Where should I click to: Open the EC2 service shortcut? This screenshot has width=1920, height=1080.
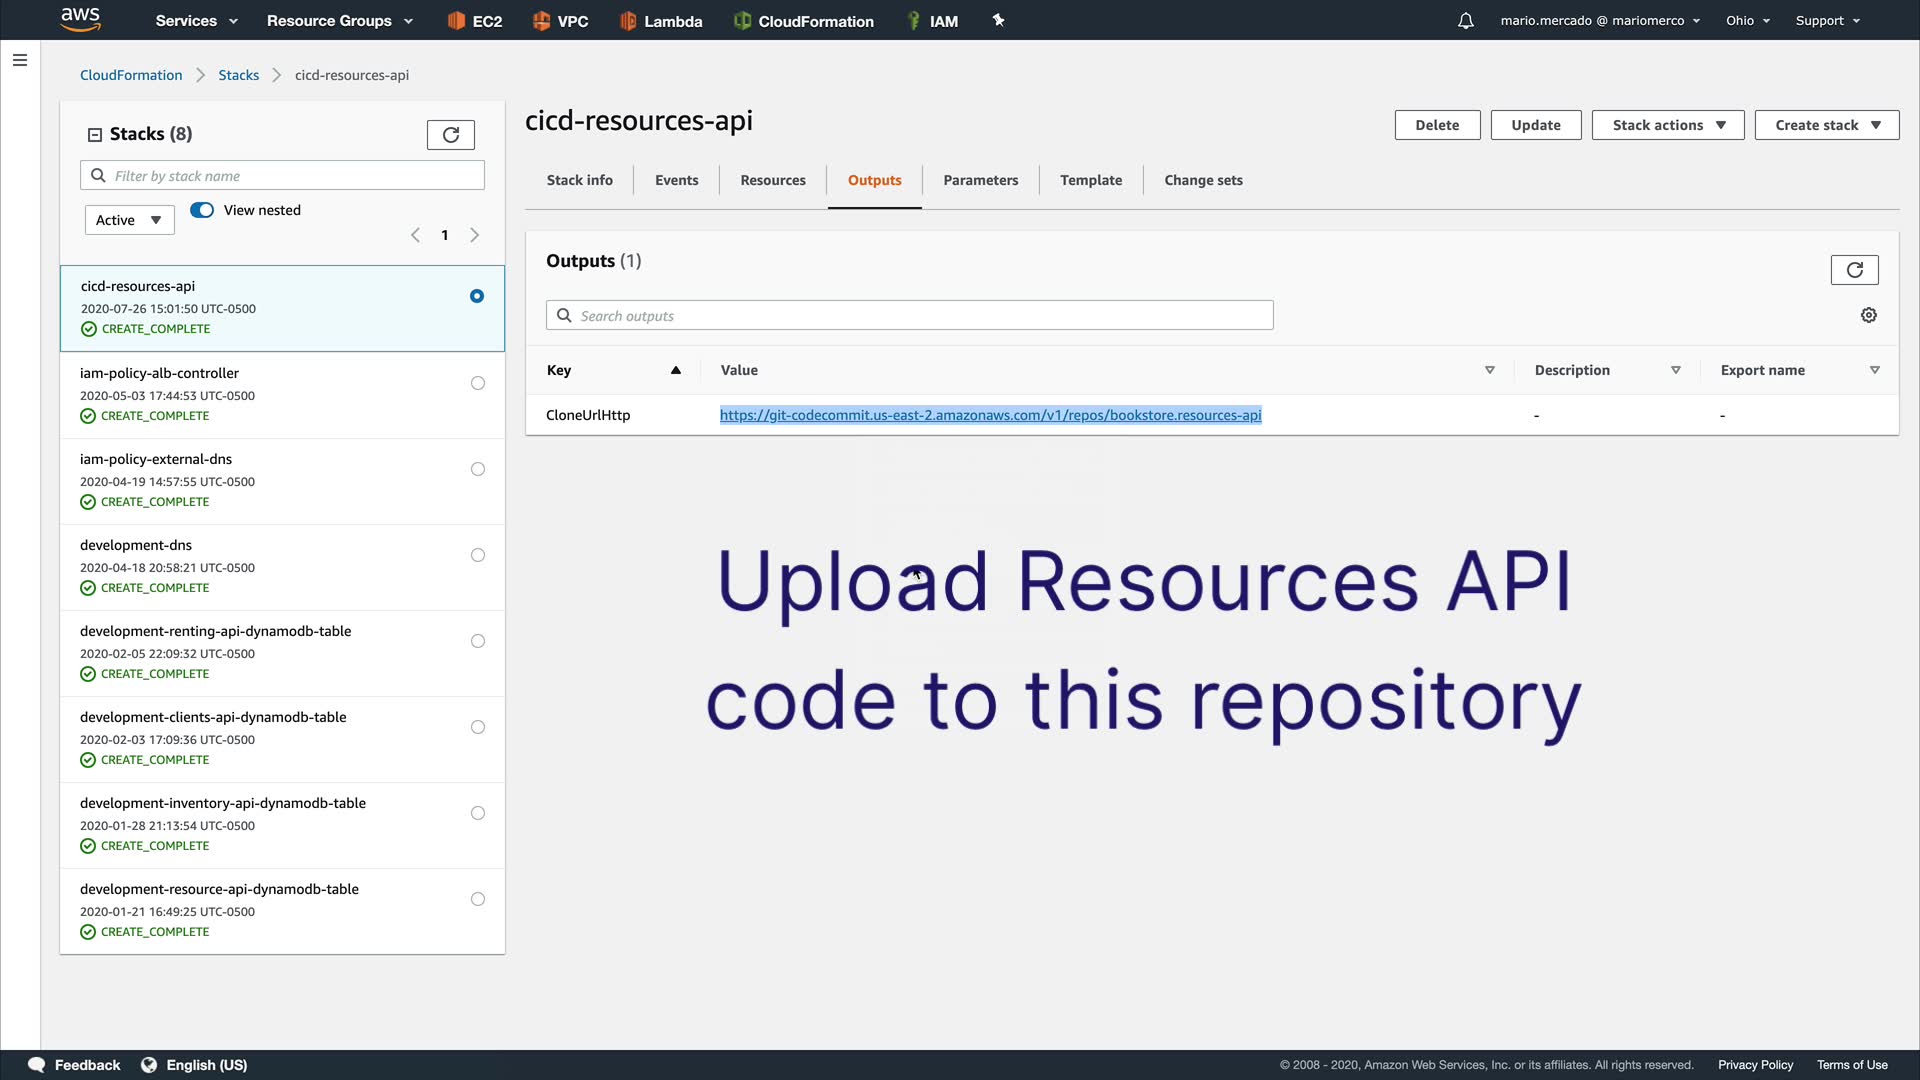point(475,21)
